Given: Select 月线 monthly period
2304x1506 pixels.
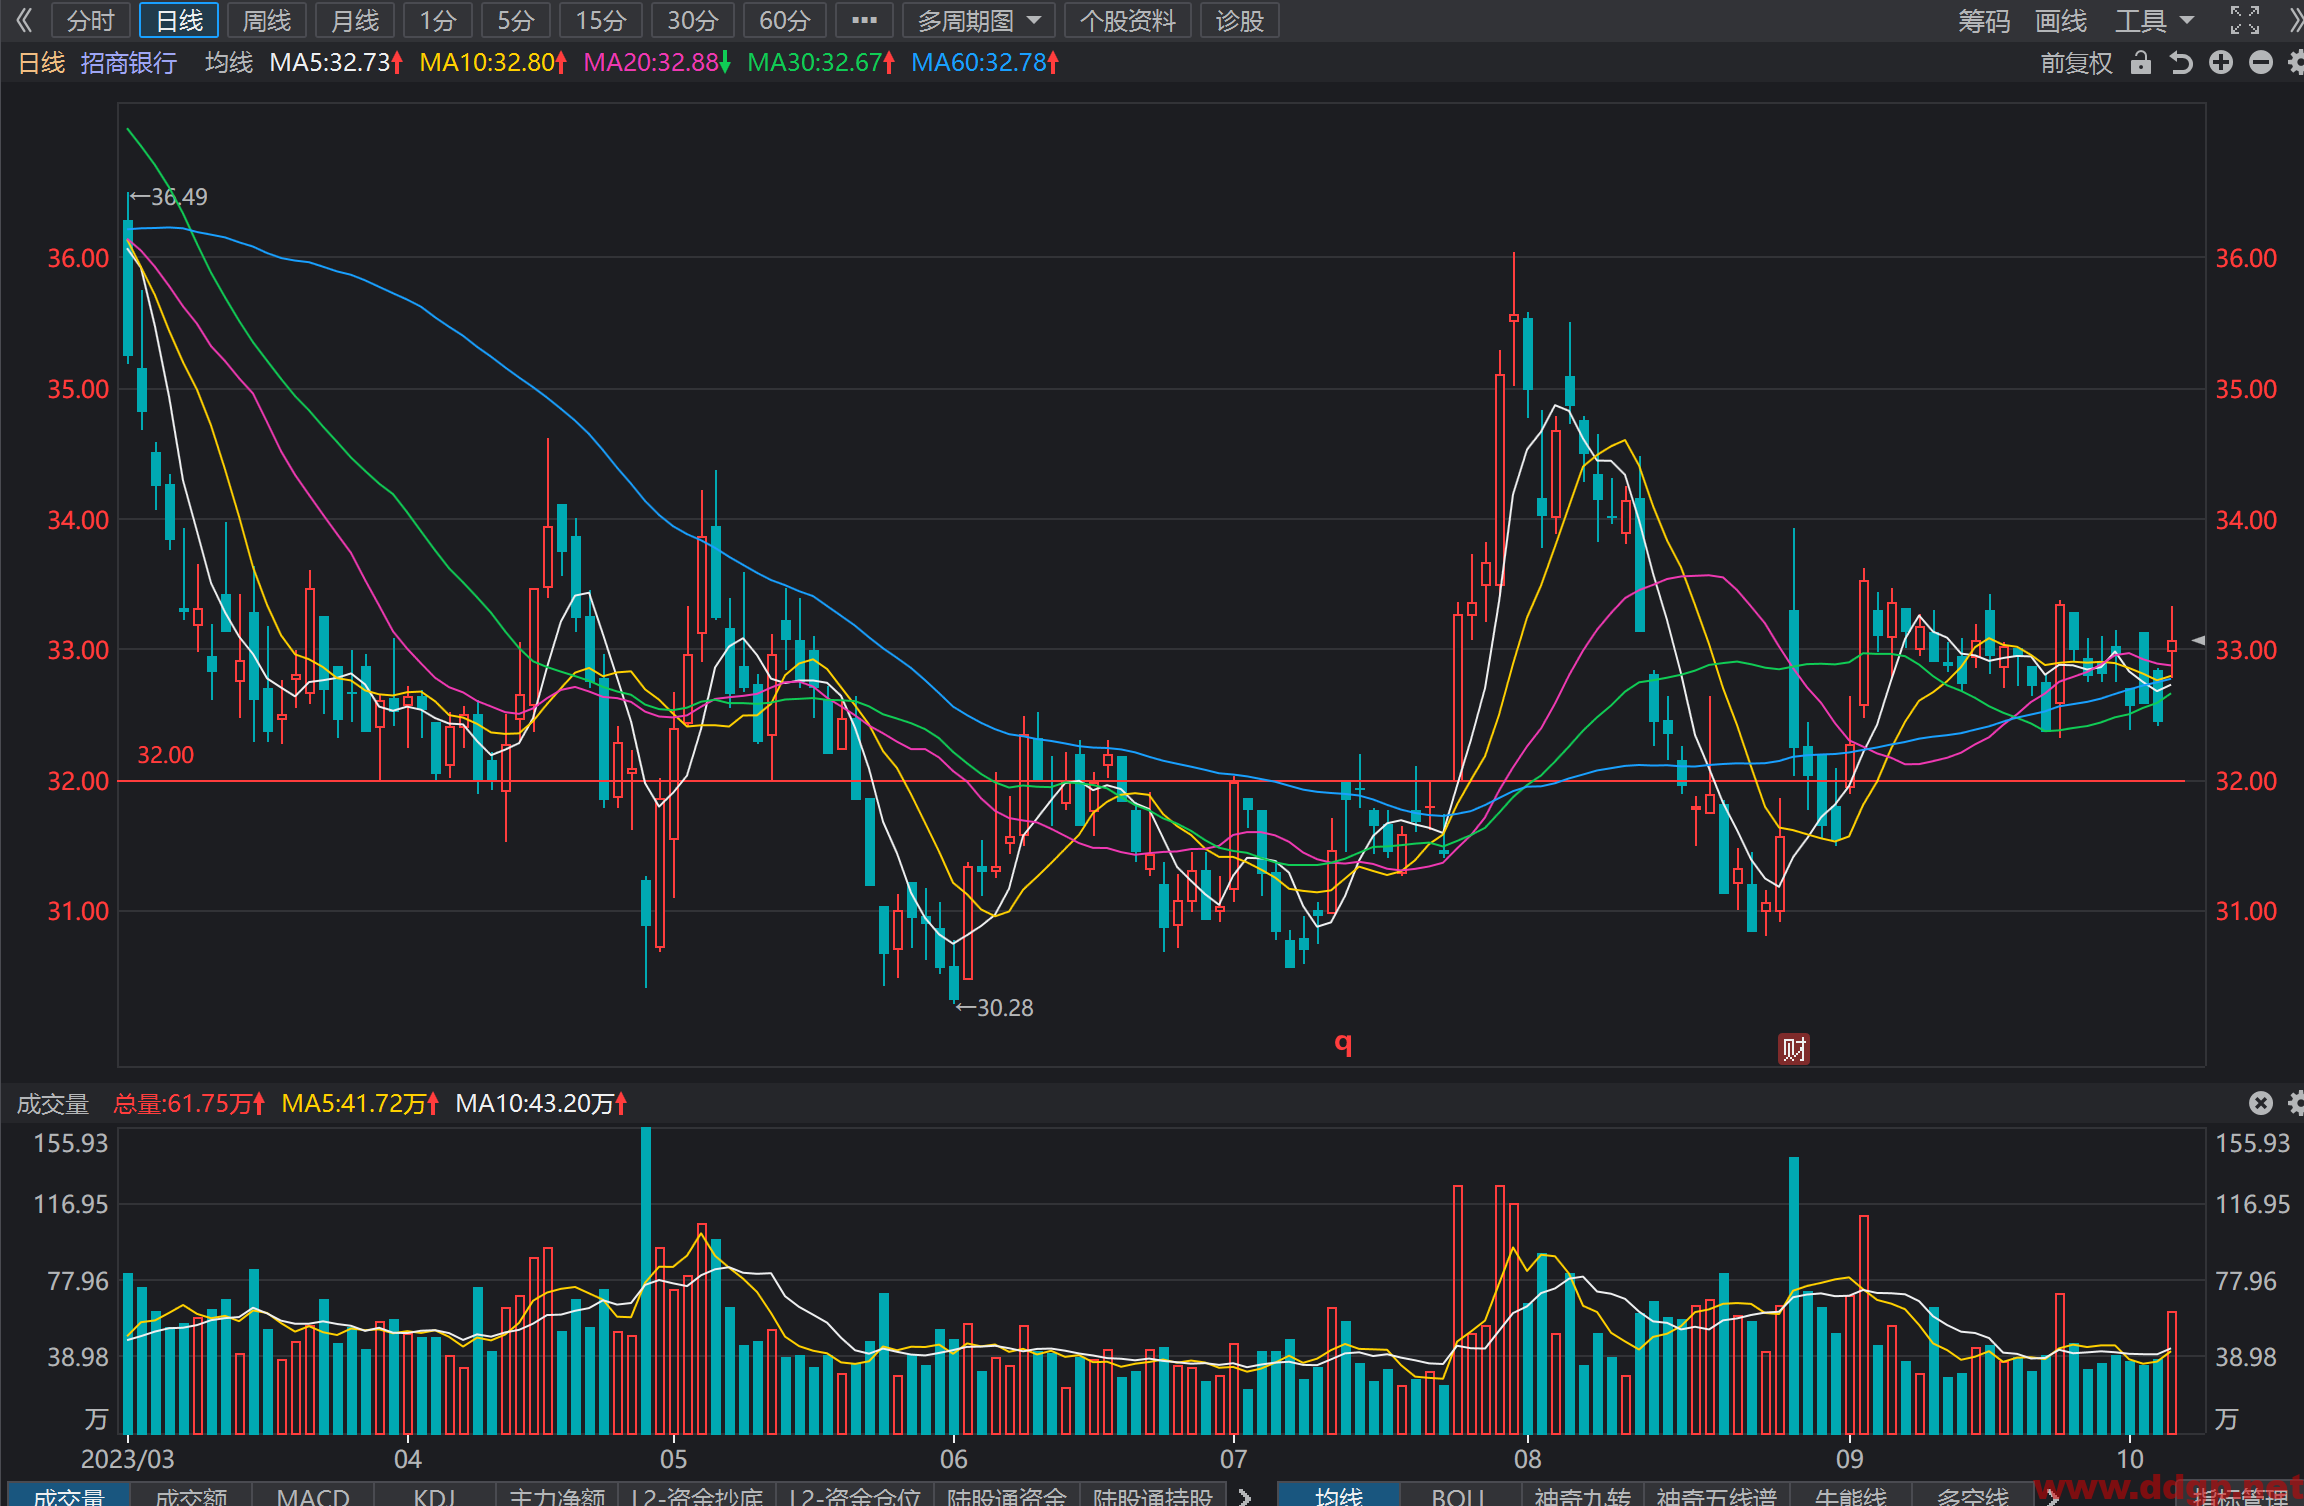Looking at the screenshot, I should (x=355, y=20).
